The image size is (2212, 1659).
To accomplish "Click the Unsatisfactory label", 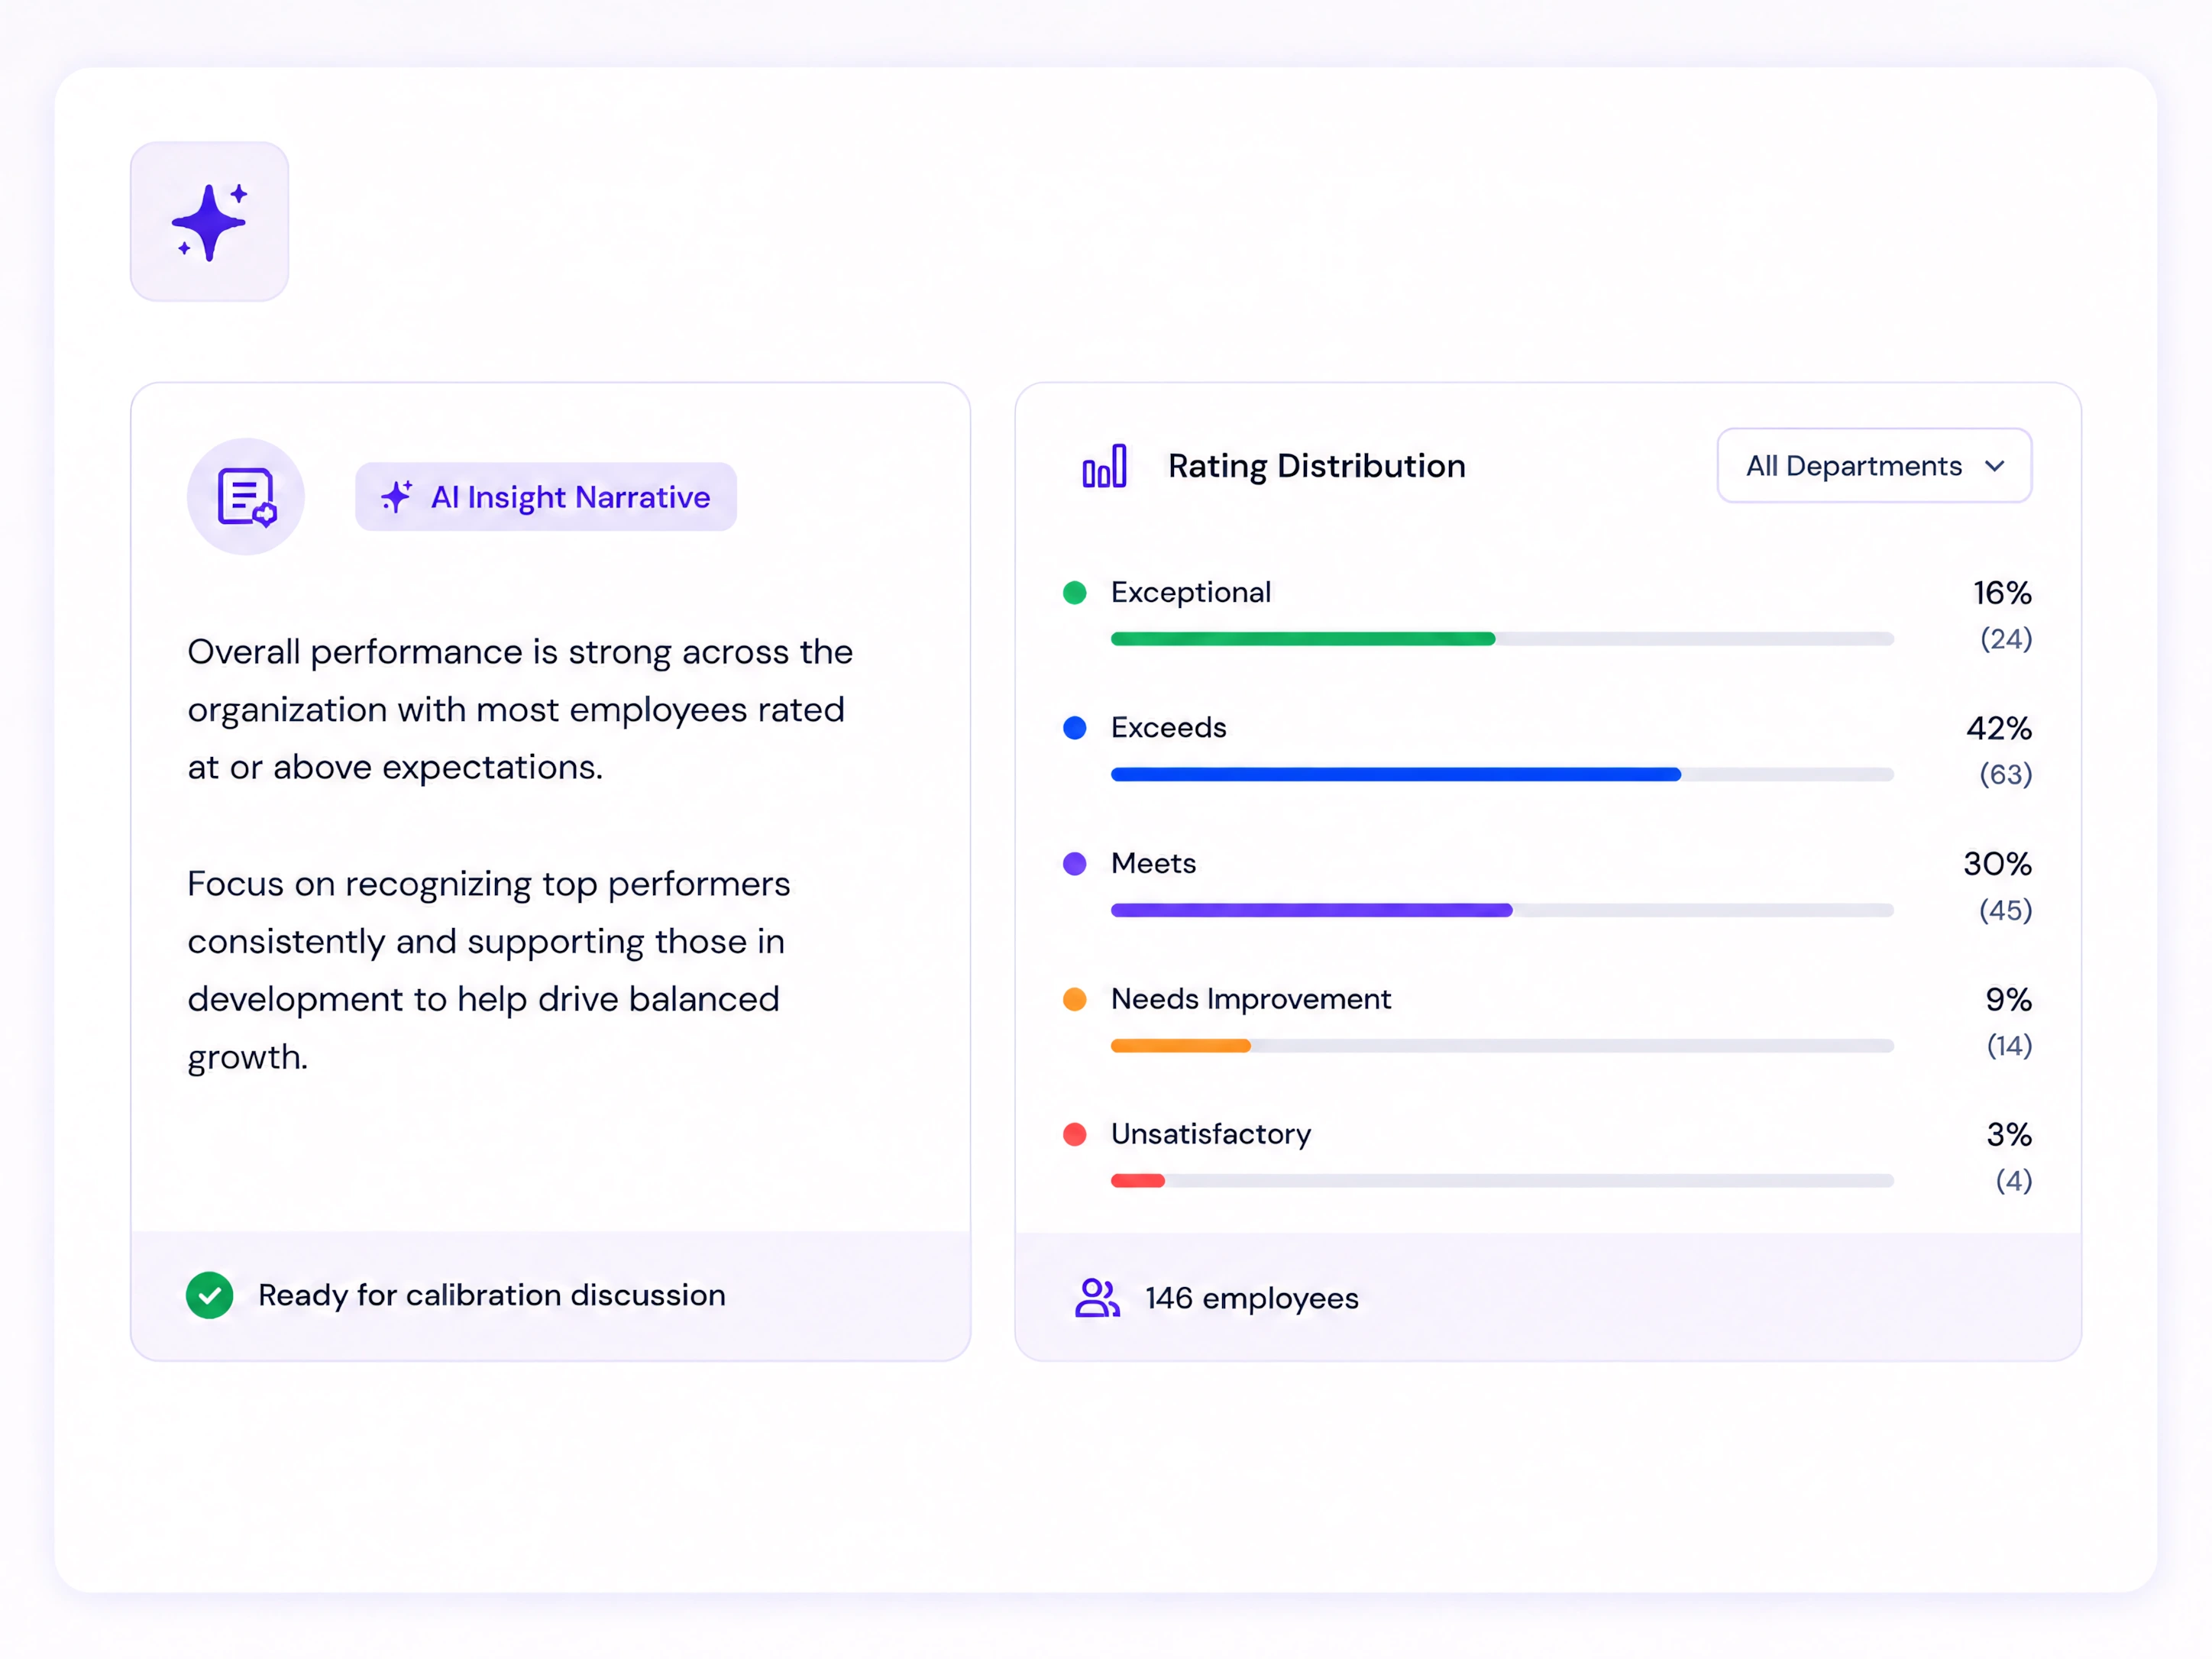I will (x=1211, y=1134).
